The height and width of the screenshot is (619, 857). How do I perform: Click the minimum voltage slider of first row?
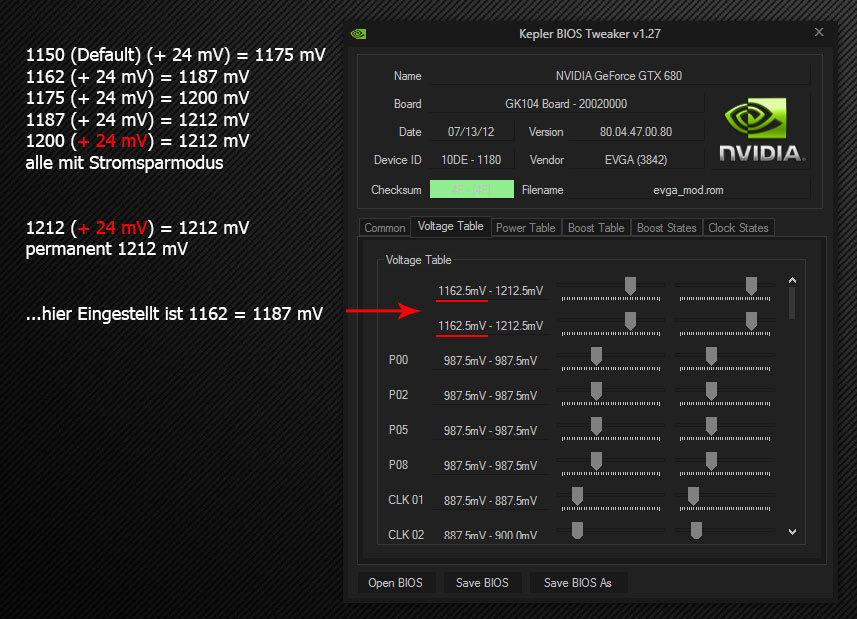click(x=630, y=286)
